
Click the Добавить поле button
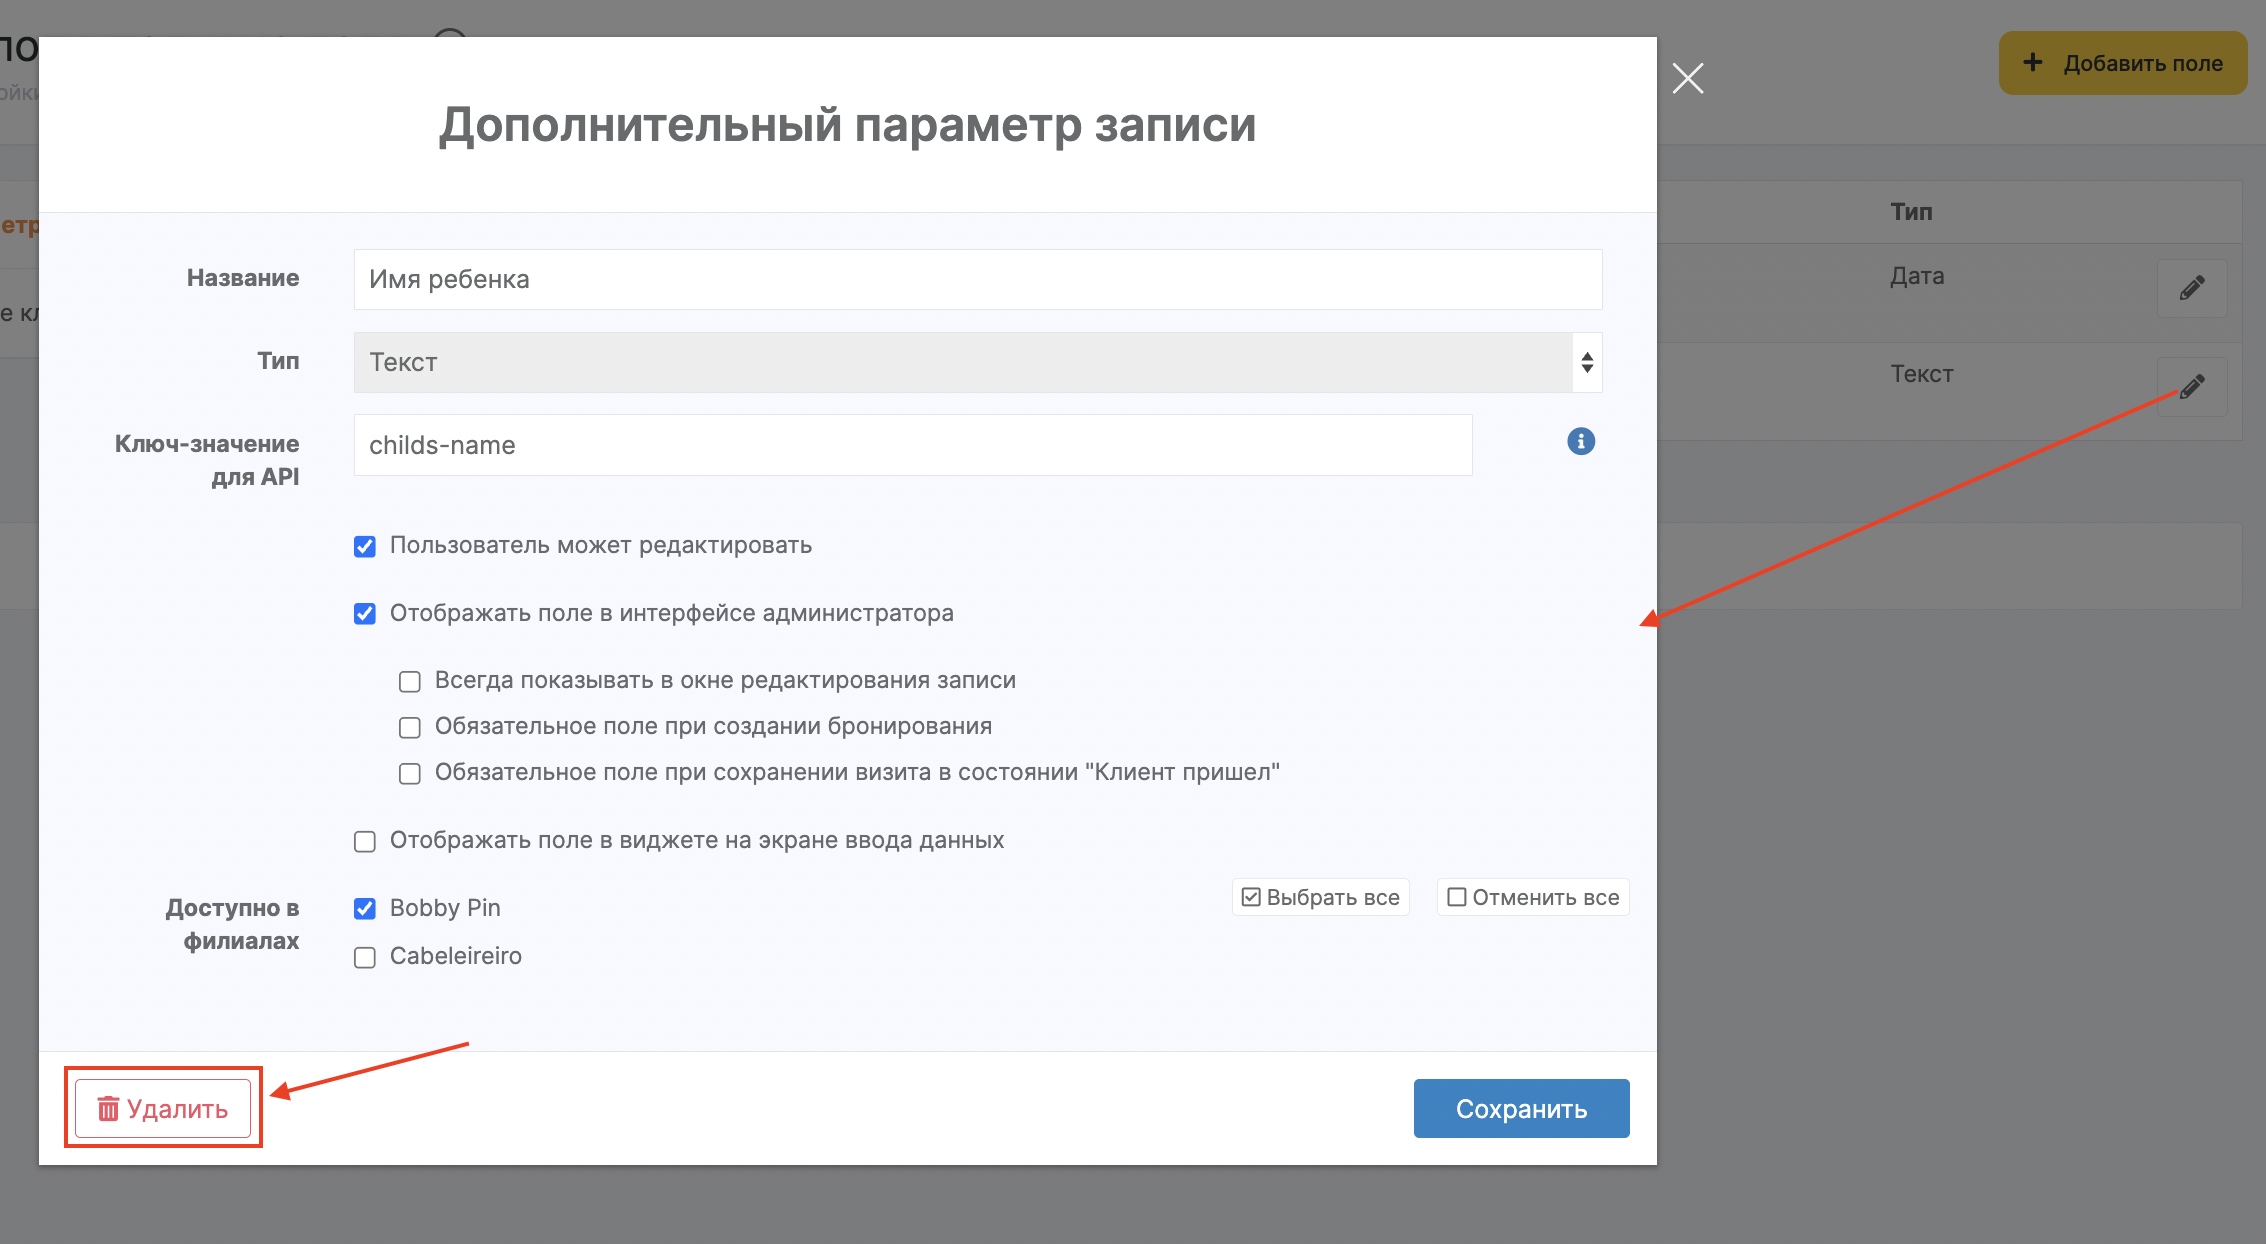(2122, 63)
